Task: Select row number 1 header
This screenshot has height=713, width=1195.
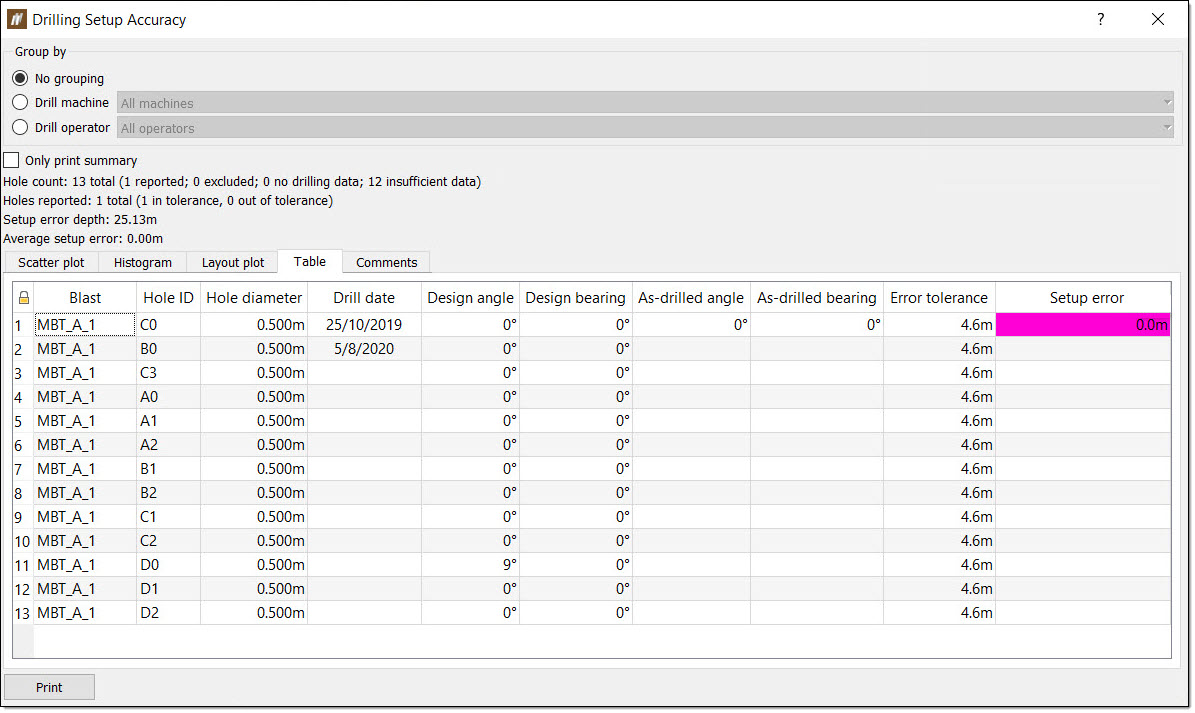Action: (23, 325)
